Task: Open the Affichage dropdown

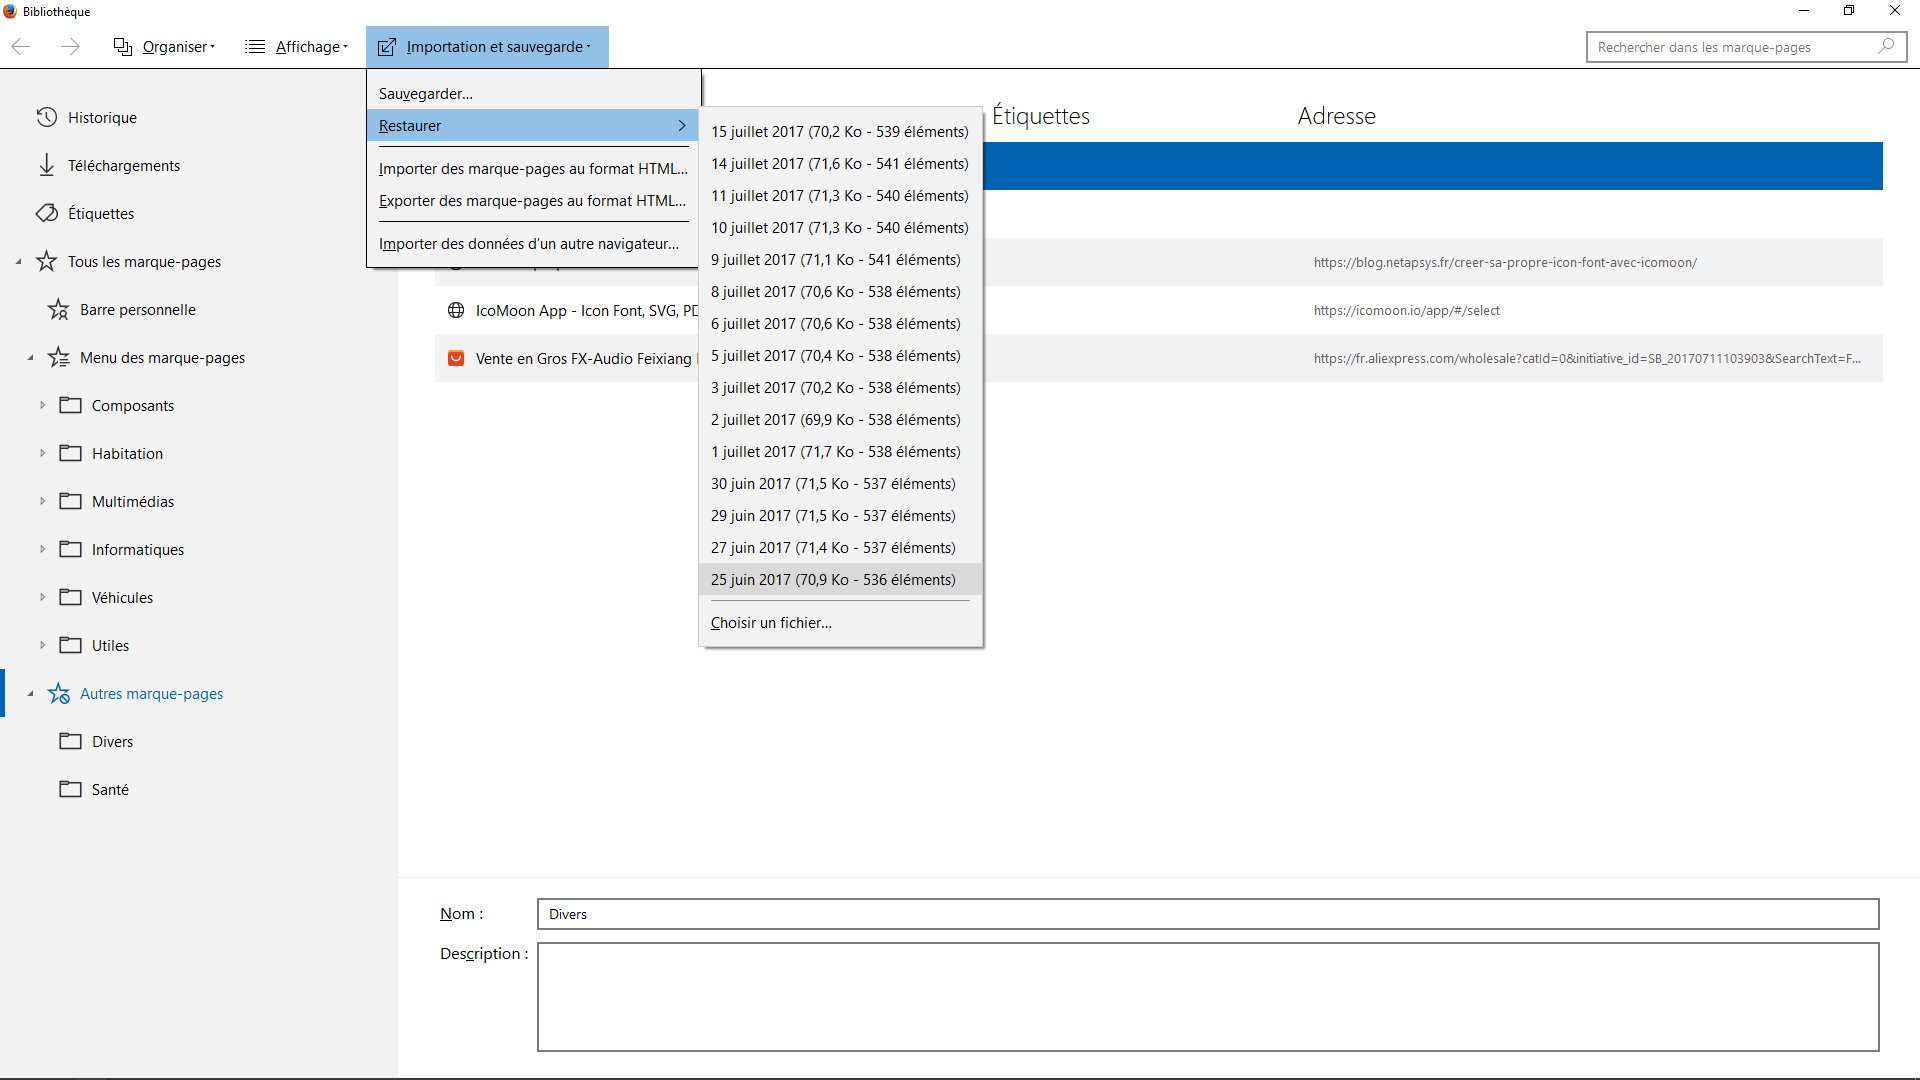Action: coord(297,47)
